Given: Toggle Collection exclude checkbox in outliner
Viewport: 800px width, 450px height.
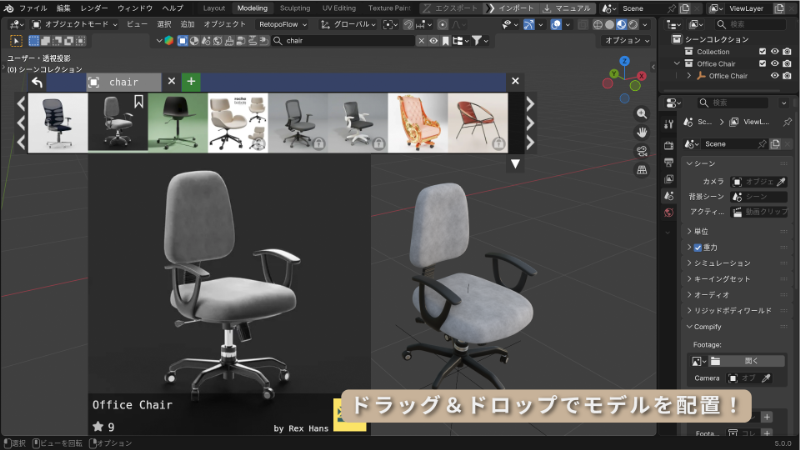Looking at the screenshot, I should coord(762,52).
